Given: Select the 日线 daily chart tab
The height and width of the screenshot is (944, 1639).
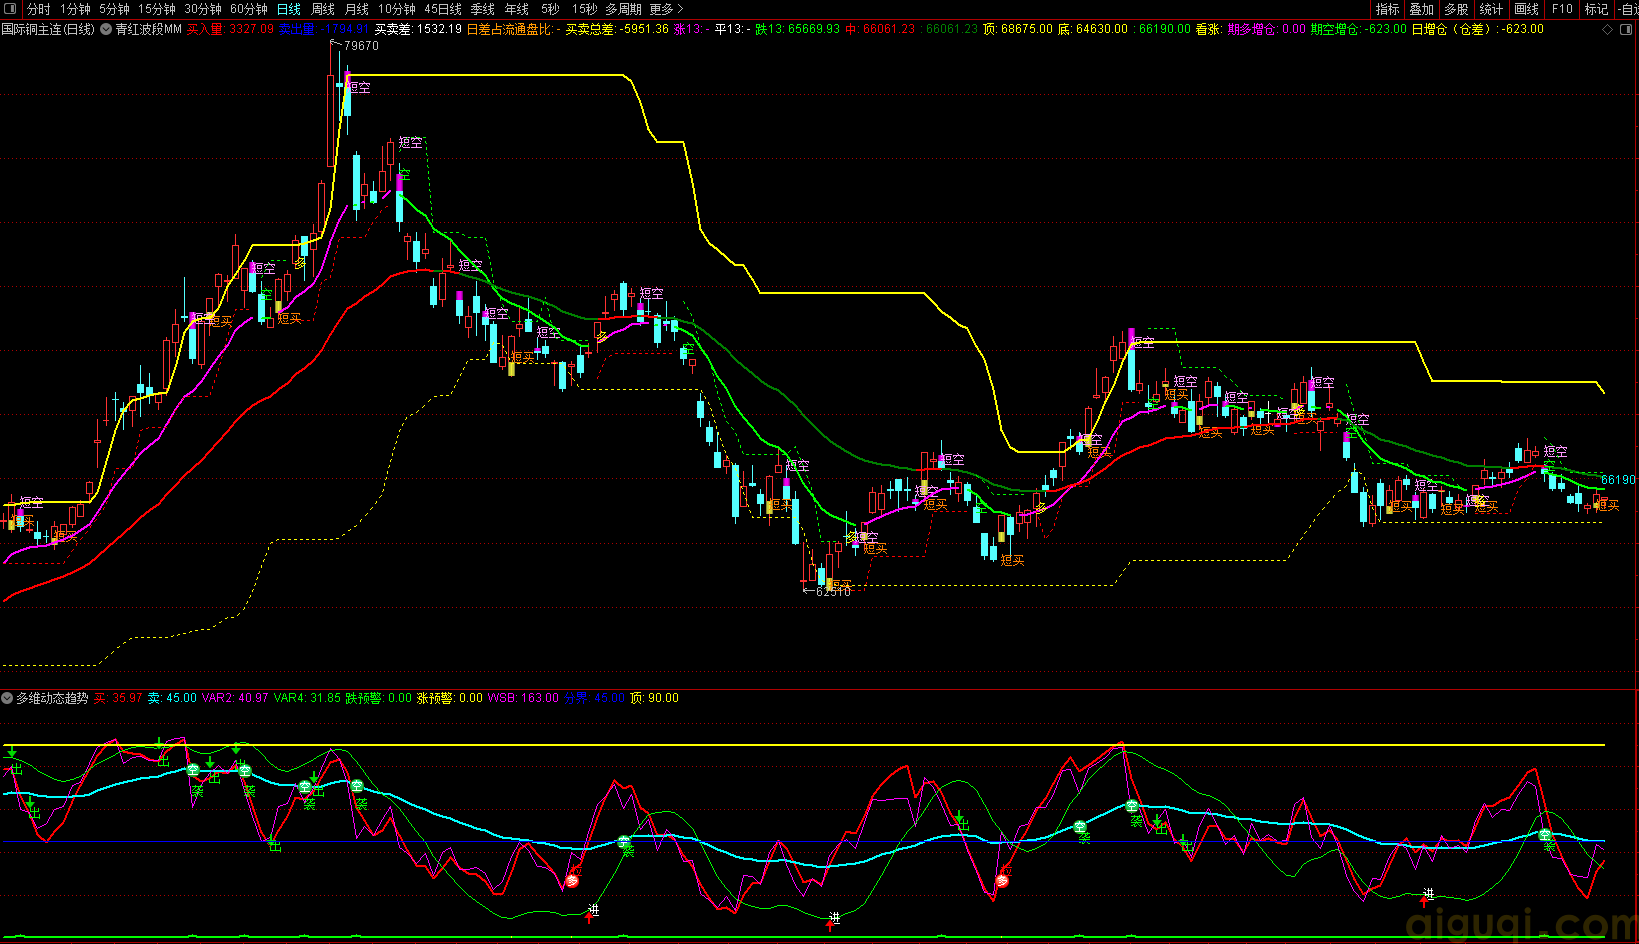Looking at the screenshot, I should point(288,9).
